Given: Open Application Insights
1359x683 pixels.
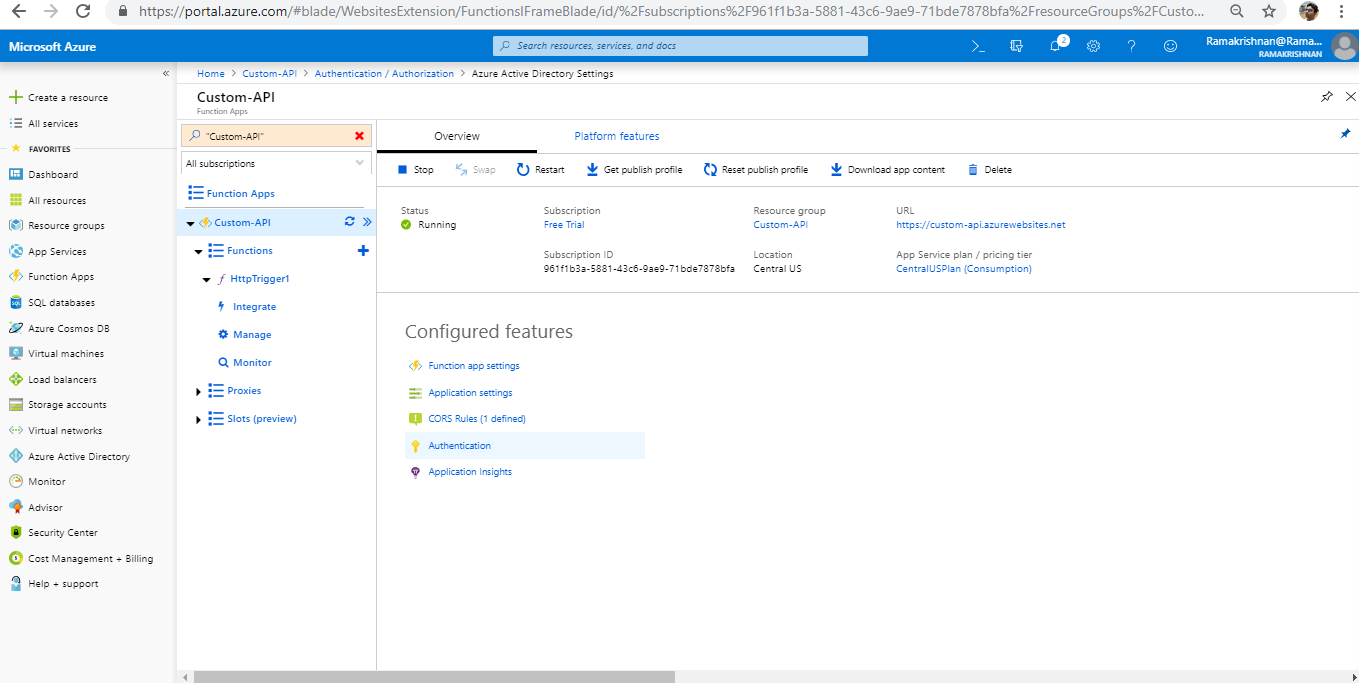Looking at the screenshot, I should pyautogui.click(x=470, y=472).
